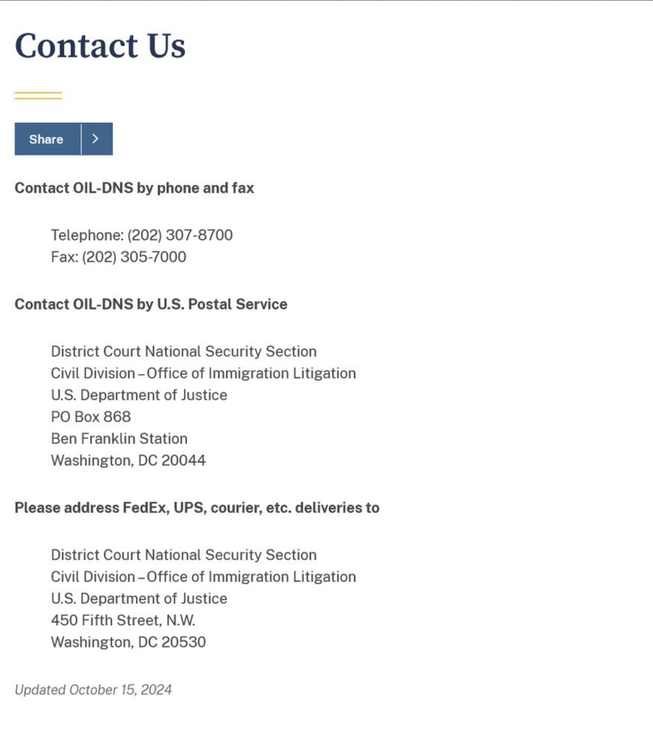Click the yellow divider line below heading
The image size is (653, 750).
click(38, 96)
